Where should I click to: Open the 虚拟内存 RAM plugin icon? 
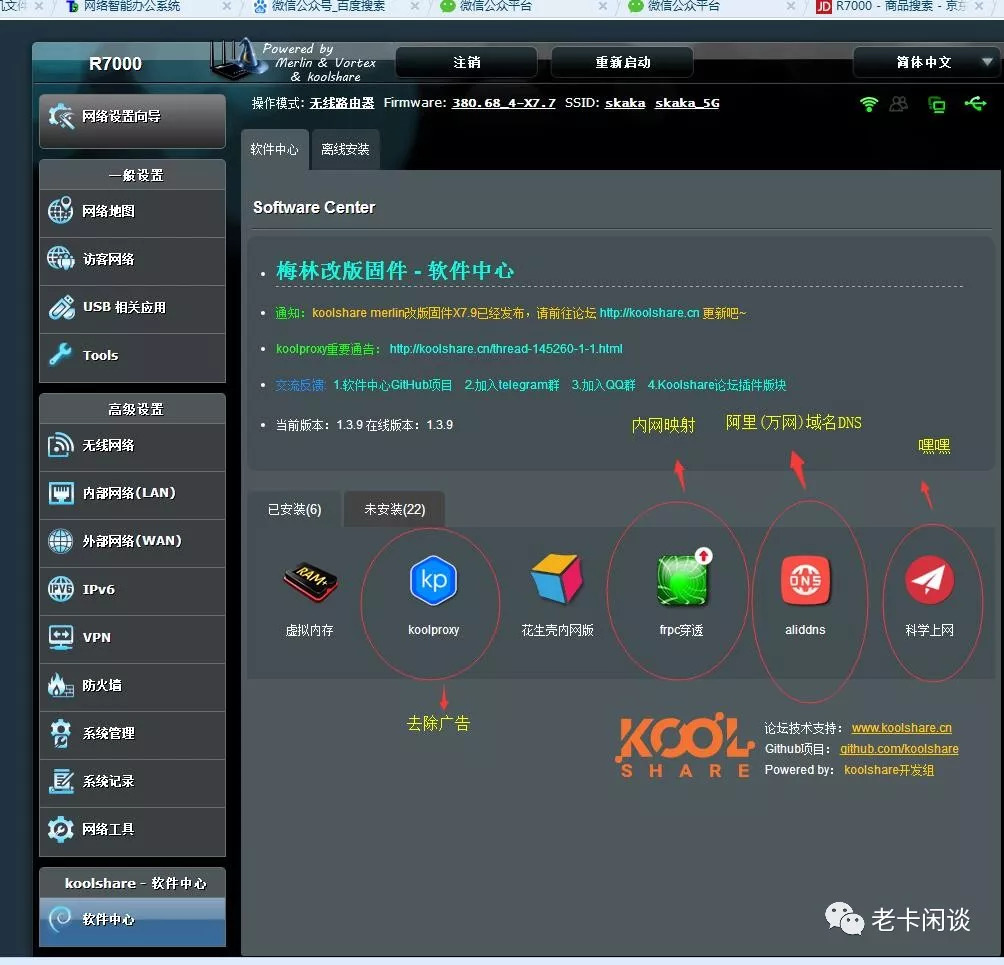pos(311,581)
